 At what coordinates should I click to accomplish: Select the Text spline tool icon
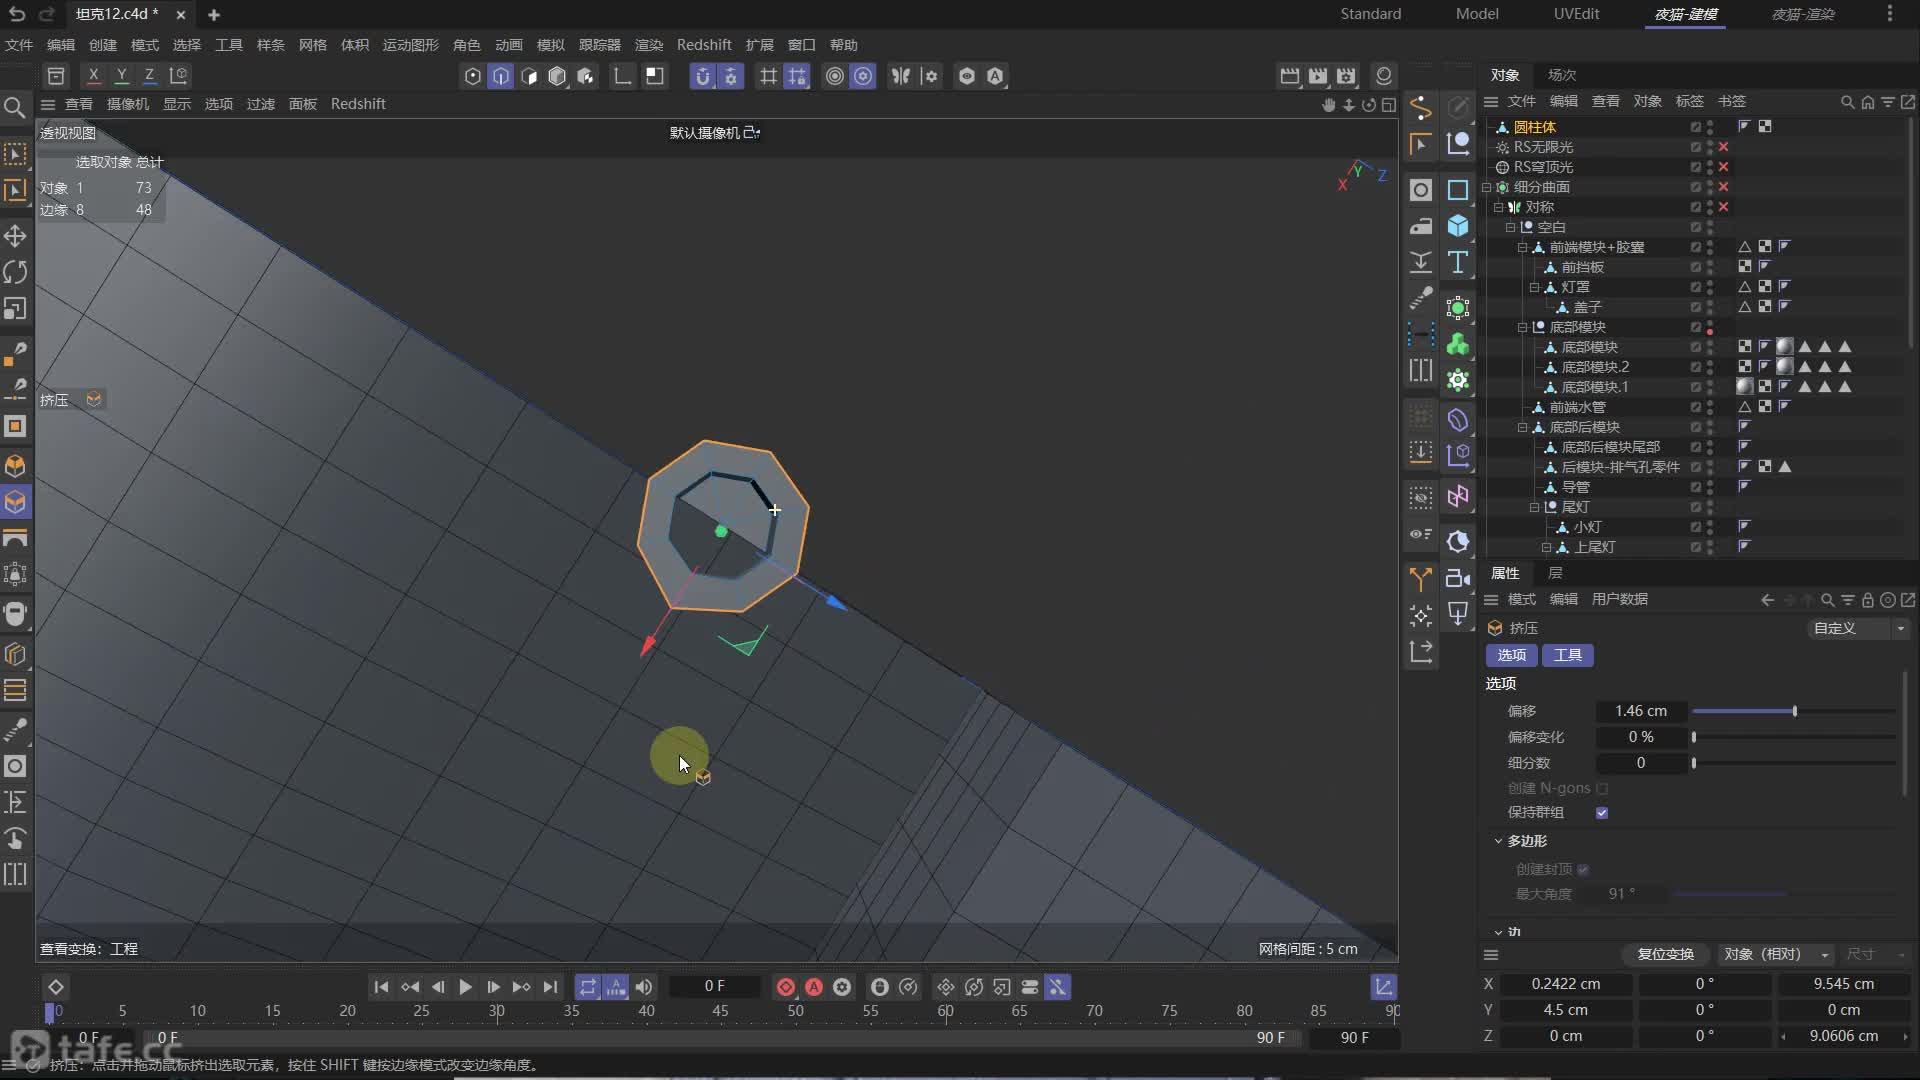click(x=1458, y=262)
